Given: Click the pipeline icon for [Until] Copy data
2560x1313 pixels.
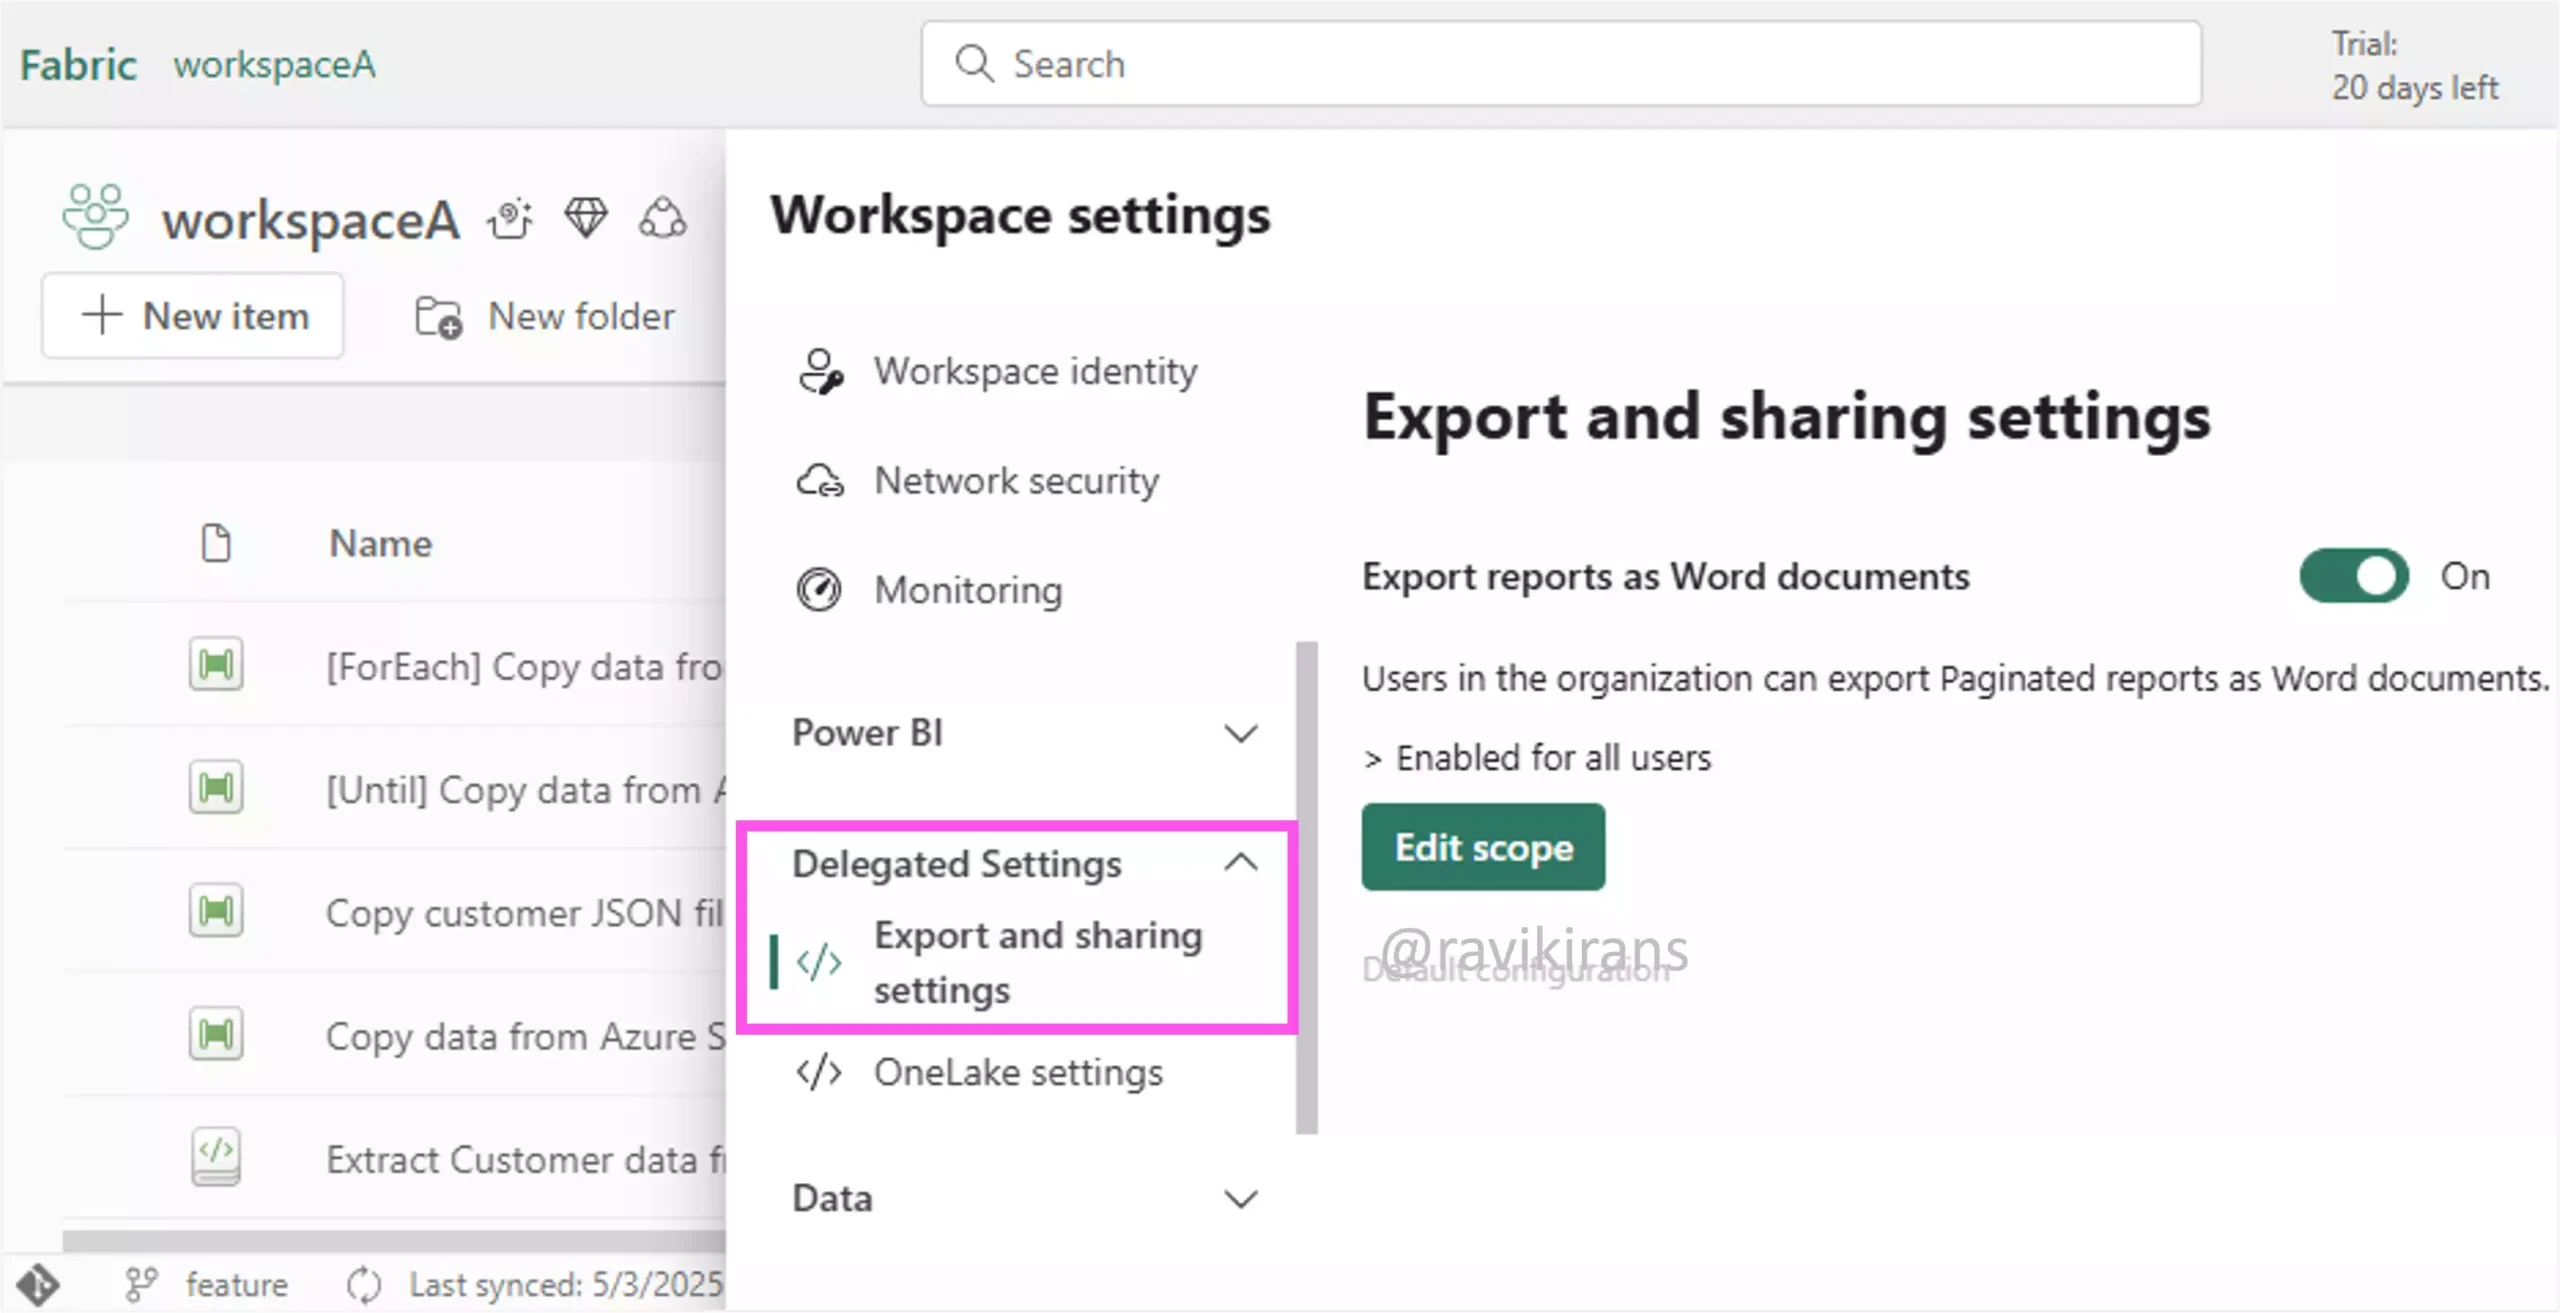Looking at the screenshot, I should coord(216,789).
